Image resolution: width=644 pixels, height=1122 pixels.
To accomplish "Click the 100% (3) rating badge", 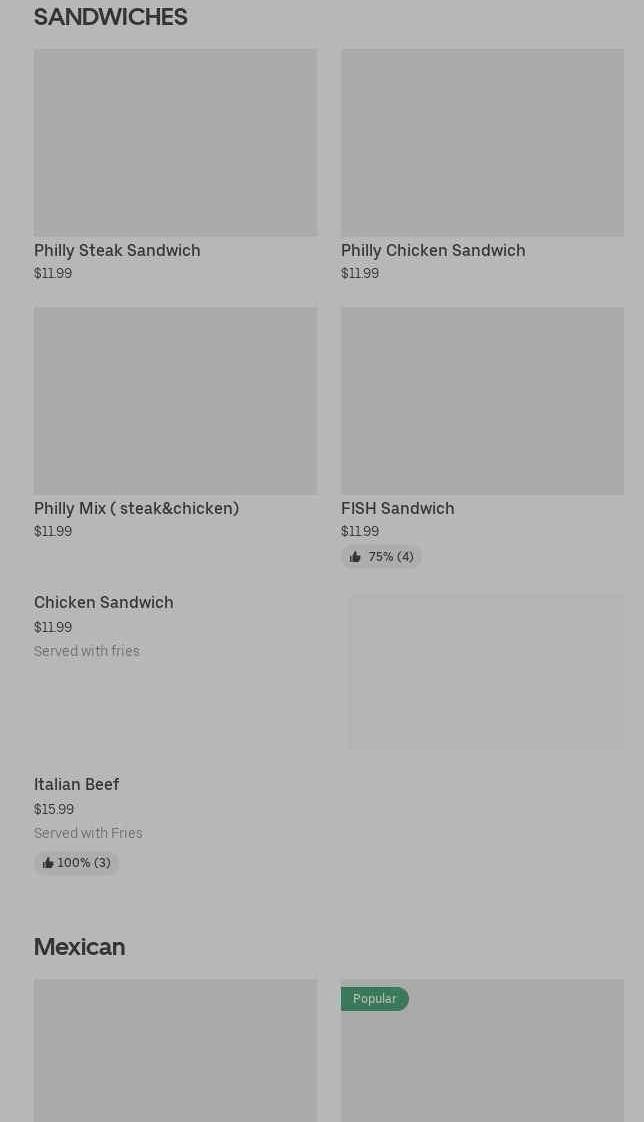I will pos(77,863).
